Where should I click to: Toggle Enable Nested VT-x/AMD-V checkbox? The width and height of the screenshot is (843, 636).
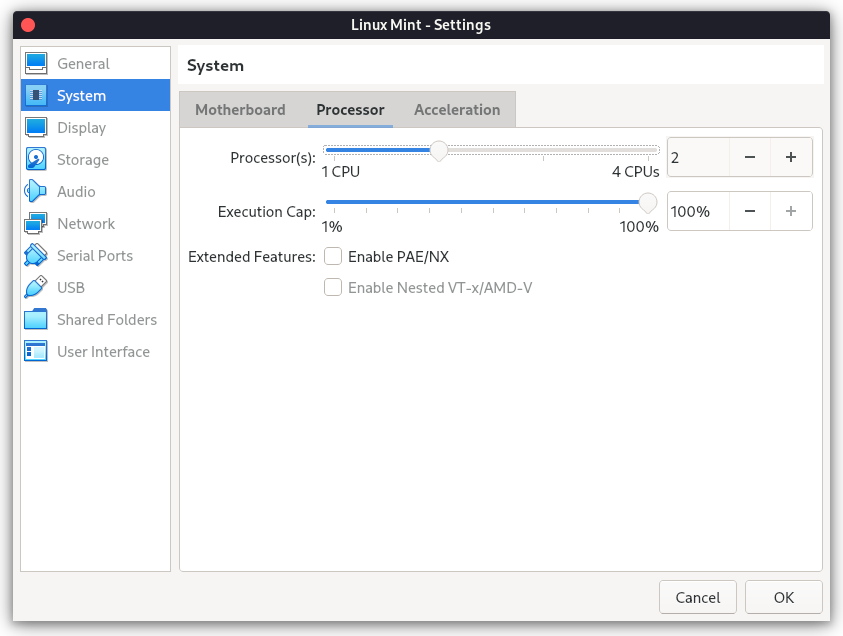[x=333, y=287]
